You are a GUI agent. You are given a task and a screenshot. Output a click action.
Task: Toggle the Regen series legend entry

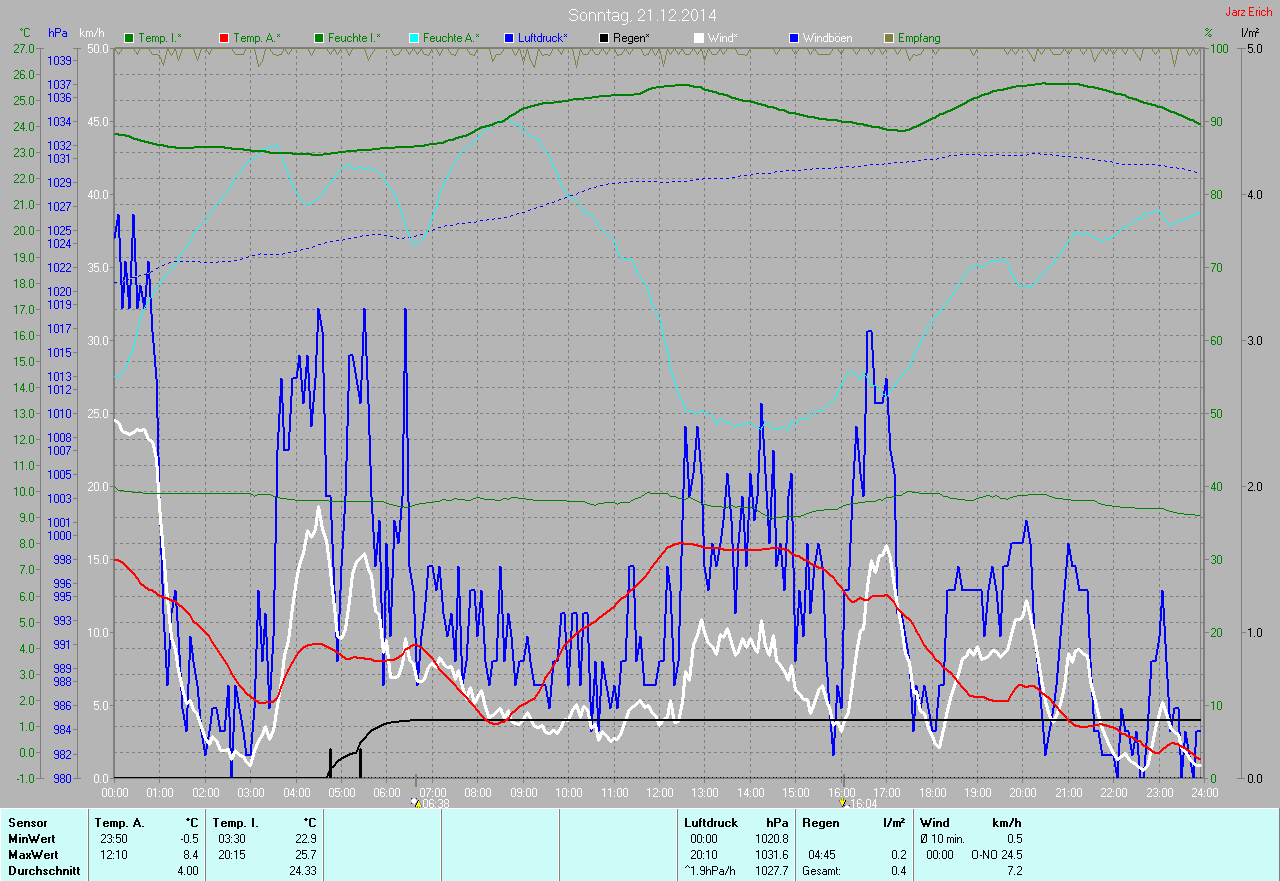tap(624, 38)
